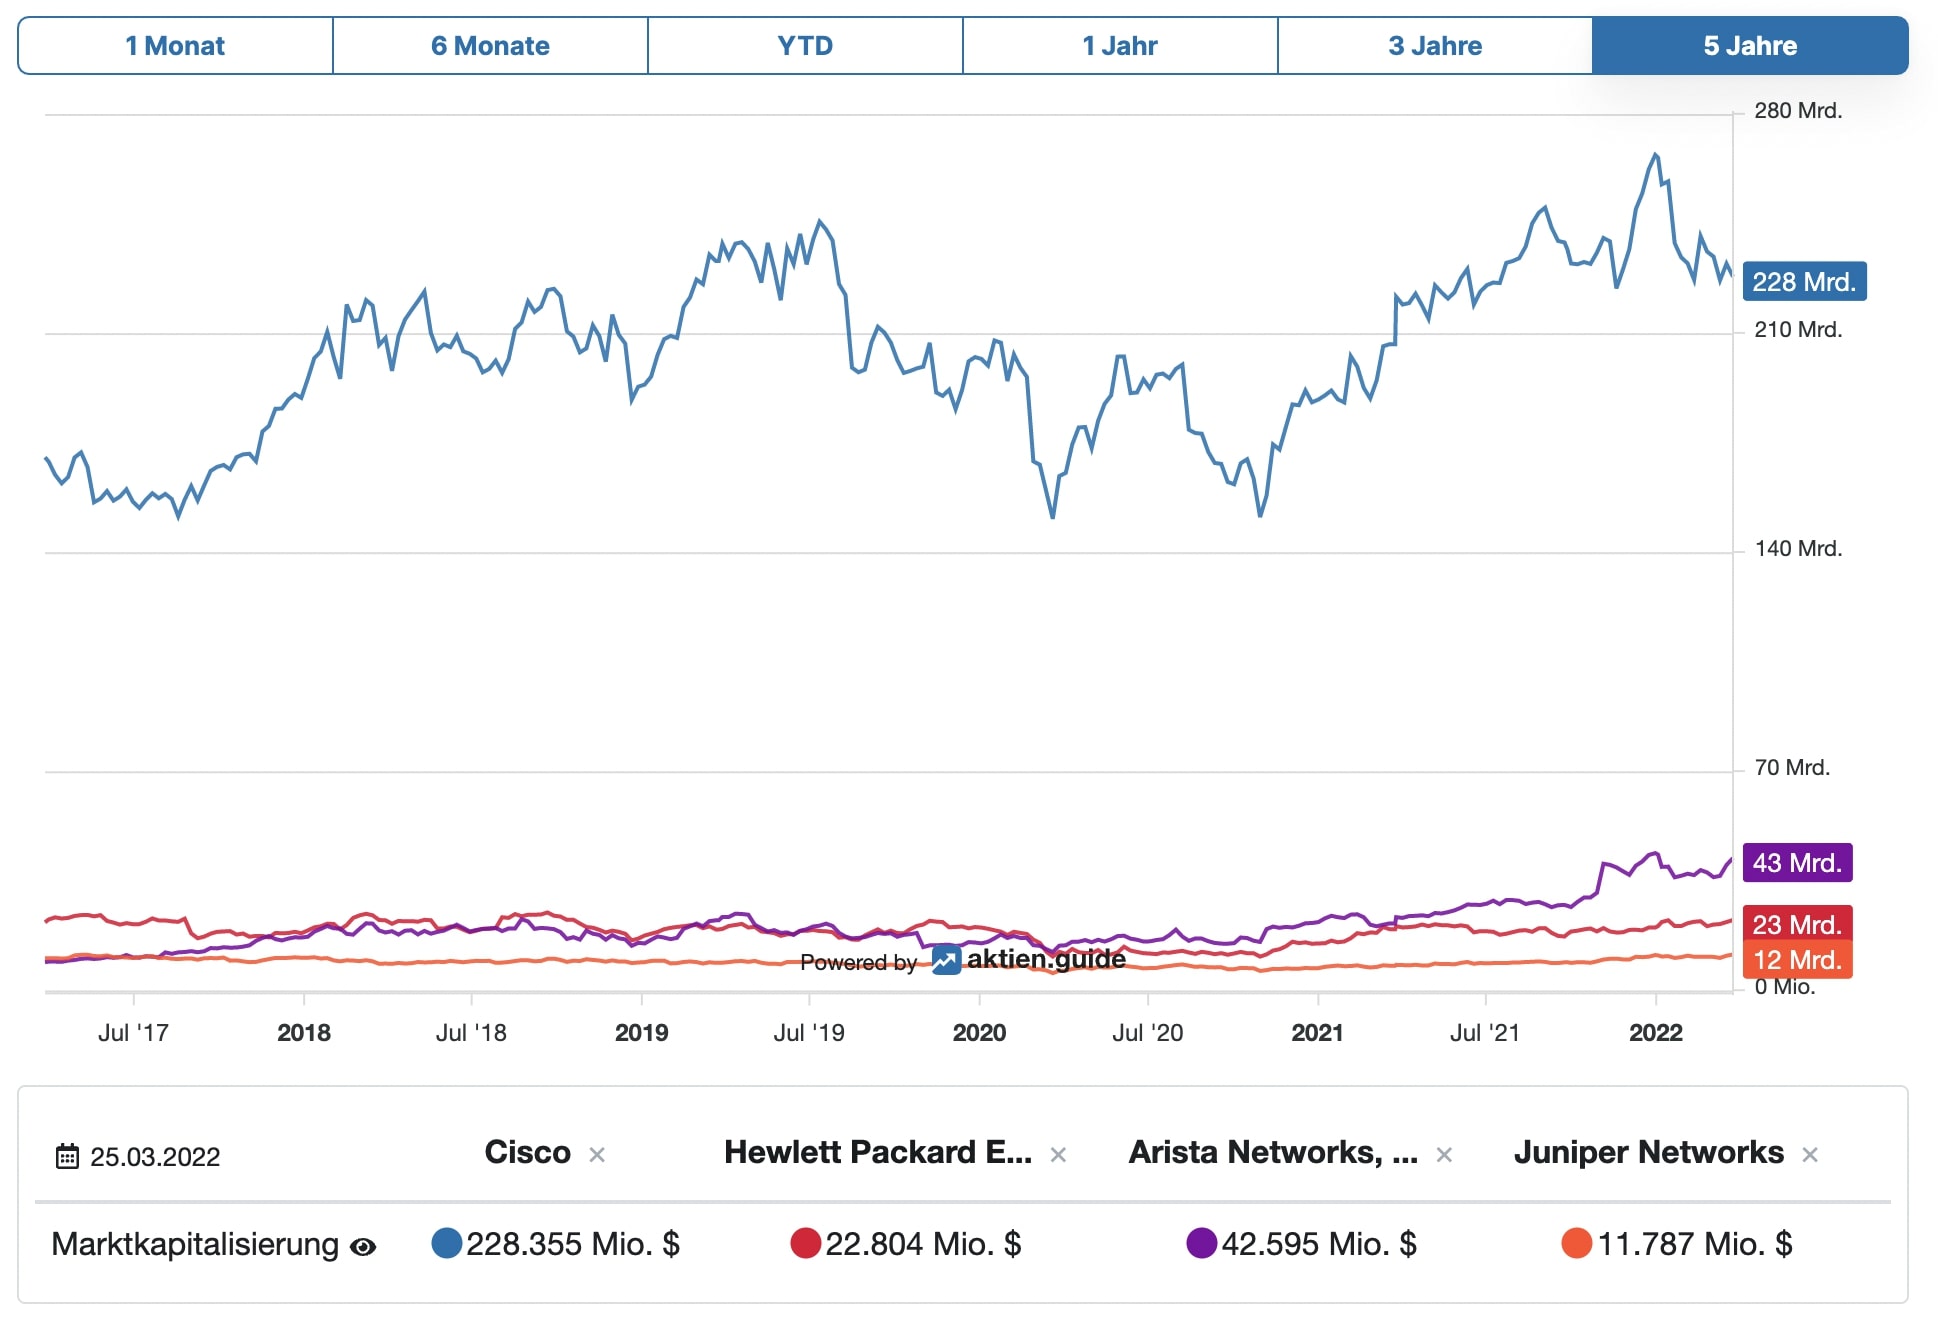Click the Arista Networks column header
This screenshot has width=1938, height=1318.
1273,1152
